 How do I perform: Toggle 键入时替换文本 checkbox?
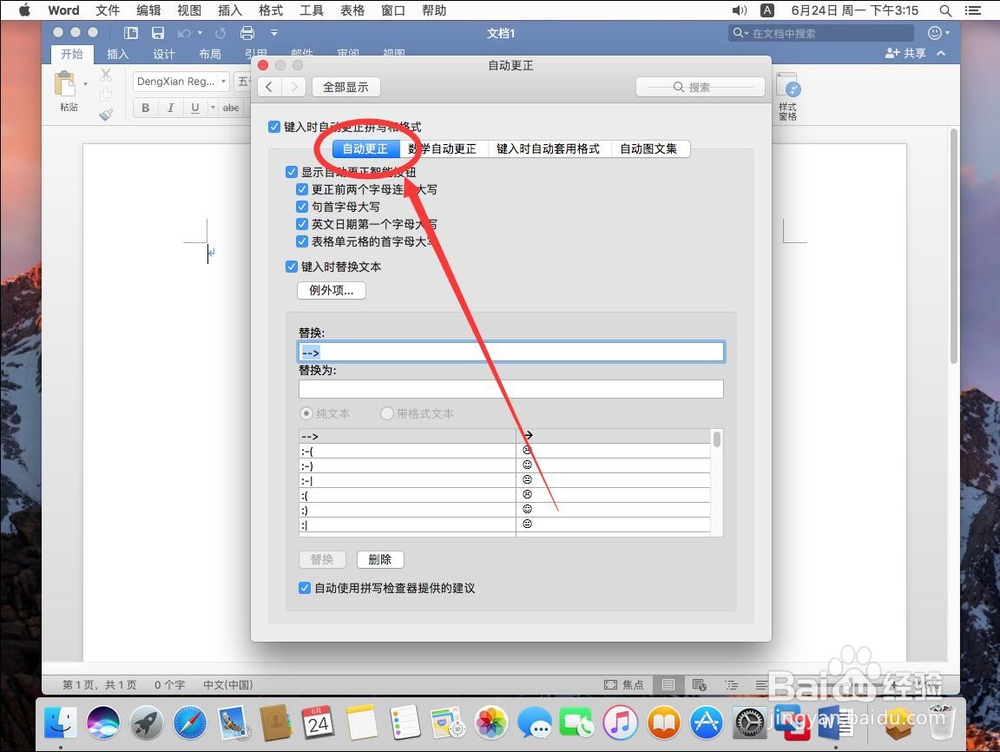pyautogui.click(x=291, y=267)
